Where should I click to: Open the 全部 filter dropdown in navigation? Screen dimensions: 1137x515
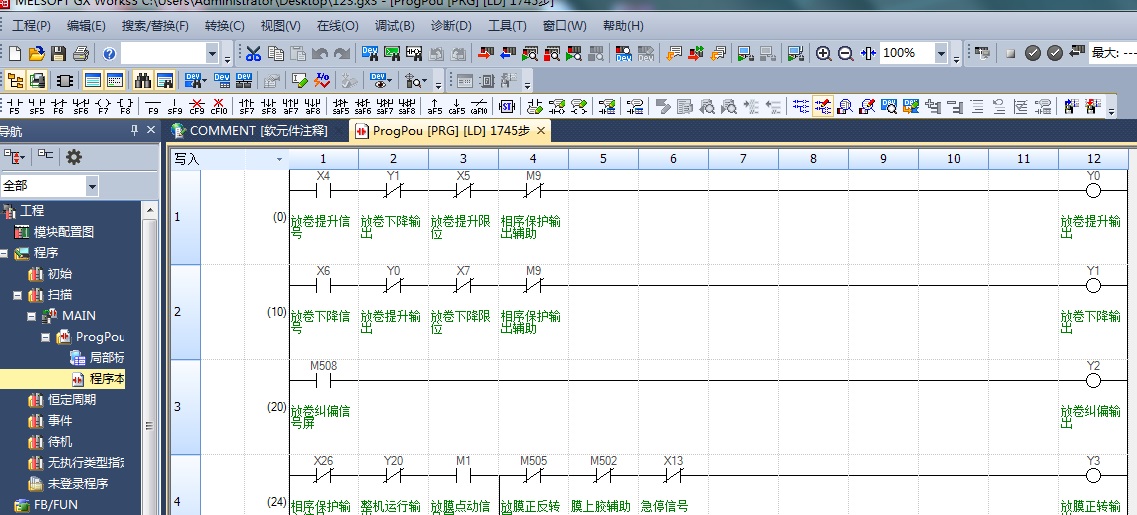coord(92,186)
